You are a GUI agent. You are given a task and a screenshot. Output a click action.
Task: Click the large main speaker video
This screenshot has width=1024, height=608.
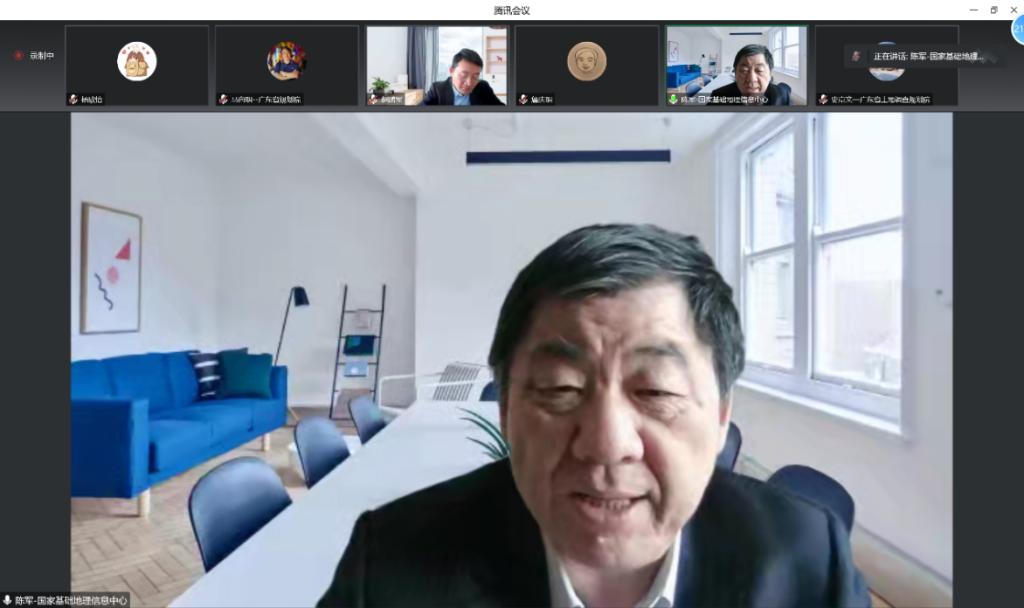click(511, 360)
